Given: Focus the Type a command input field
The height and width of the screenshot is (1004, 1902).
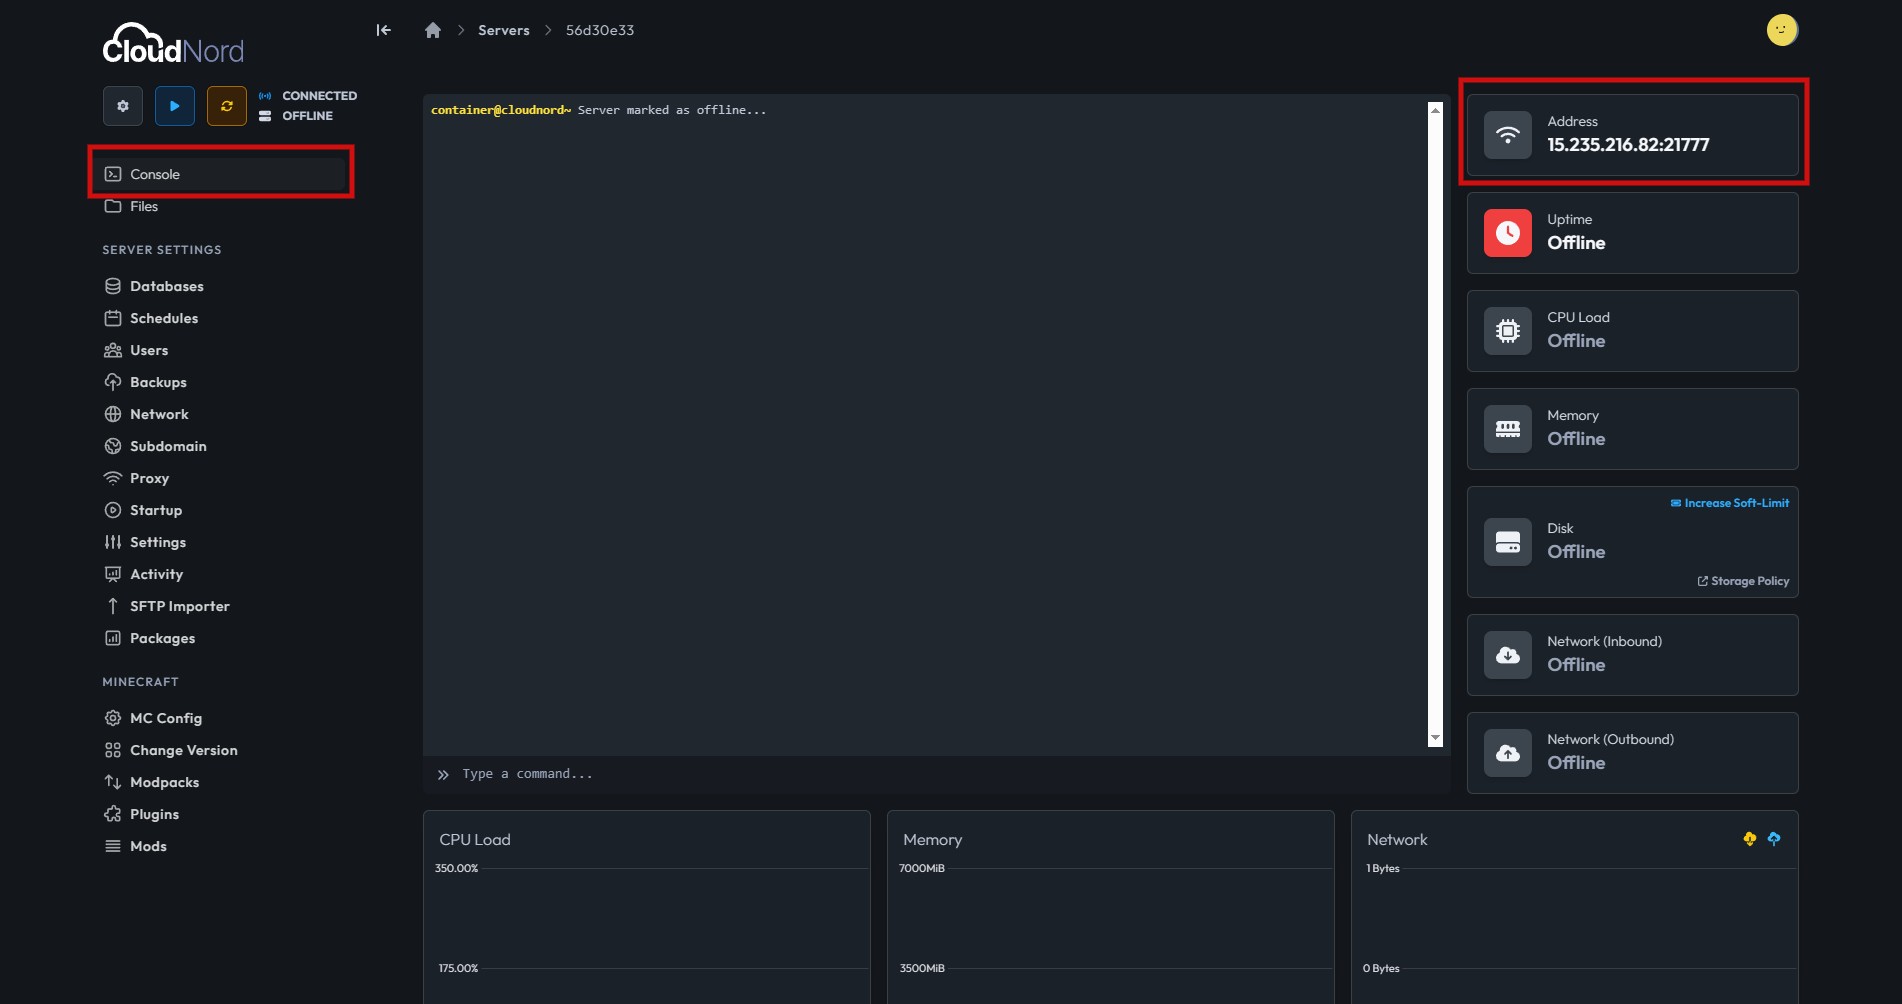Looking at the screenshot, I should click(x=936, y=774).
